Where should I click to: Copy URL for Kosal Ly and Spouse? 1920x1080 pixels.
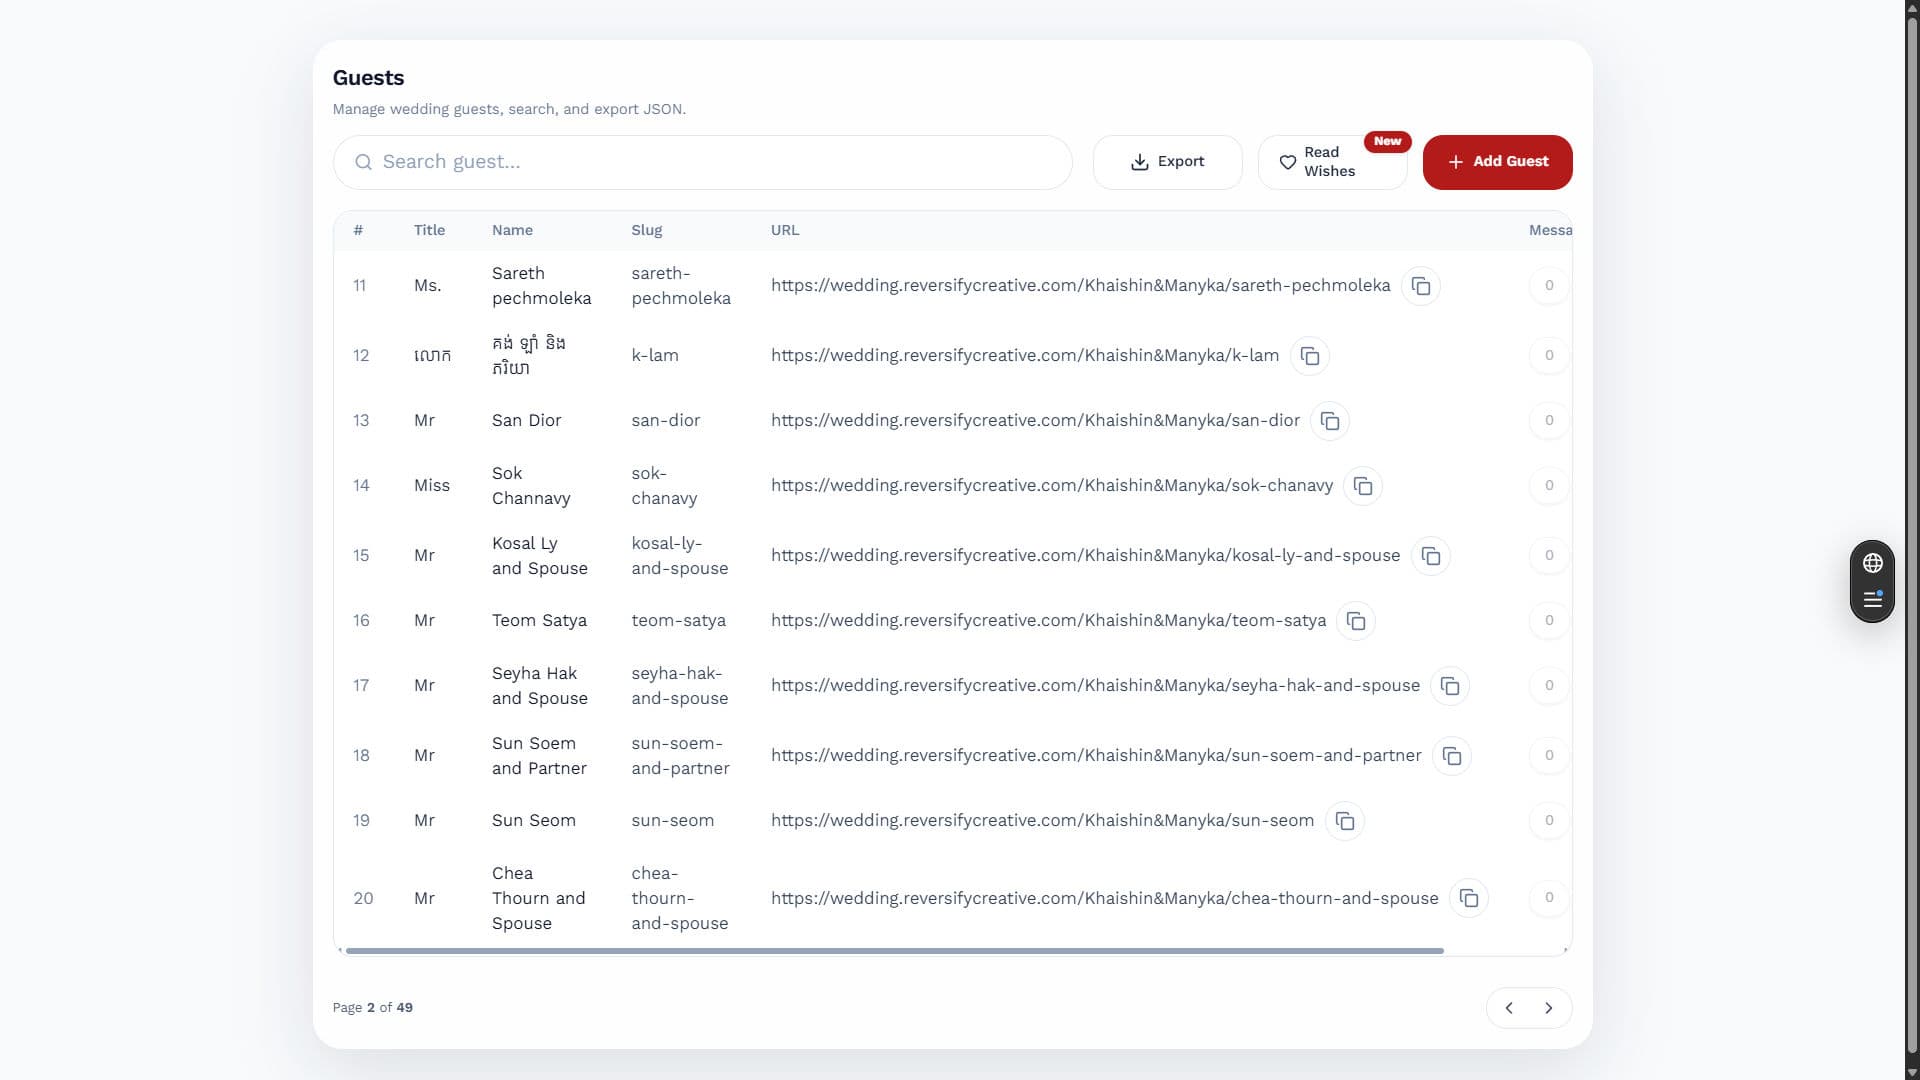(x=1431, y=556)
